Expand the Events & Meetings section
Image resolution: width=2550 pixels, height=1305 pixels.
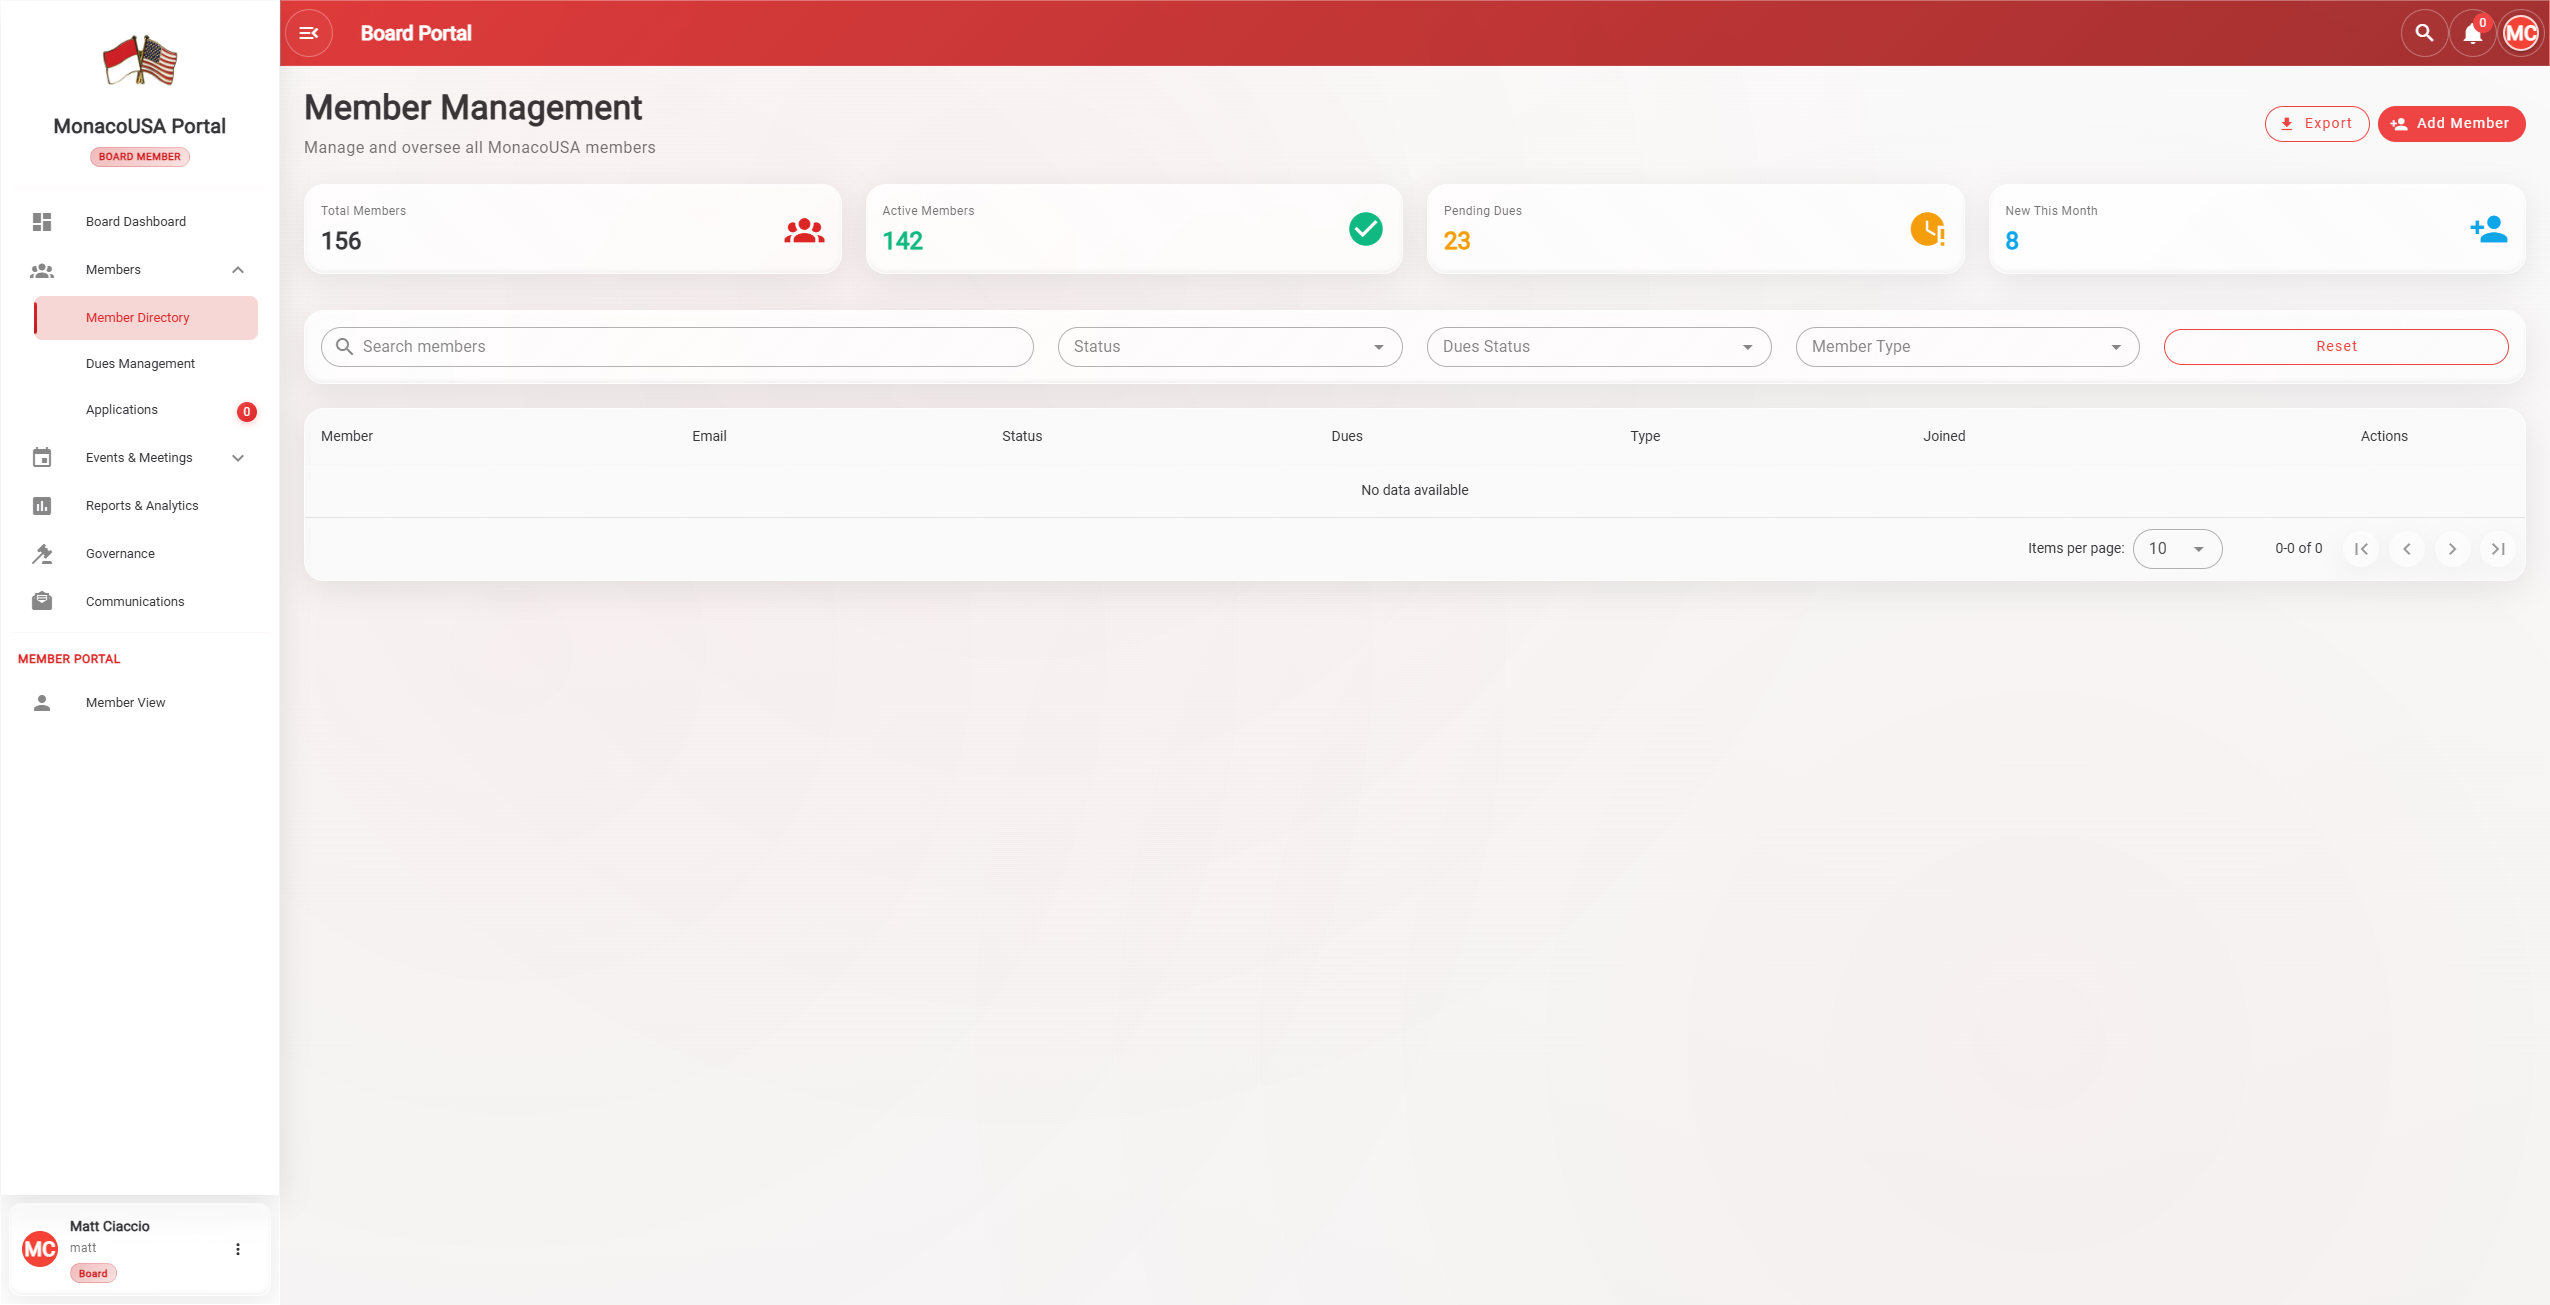click(x=238, y=458)
